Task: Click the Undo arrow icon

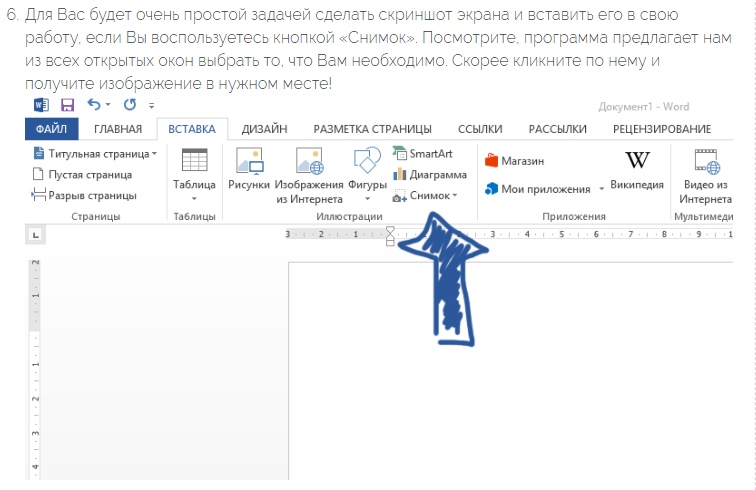Action: pyautogui.click(x=94, y=105)
